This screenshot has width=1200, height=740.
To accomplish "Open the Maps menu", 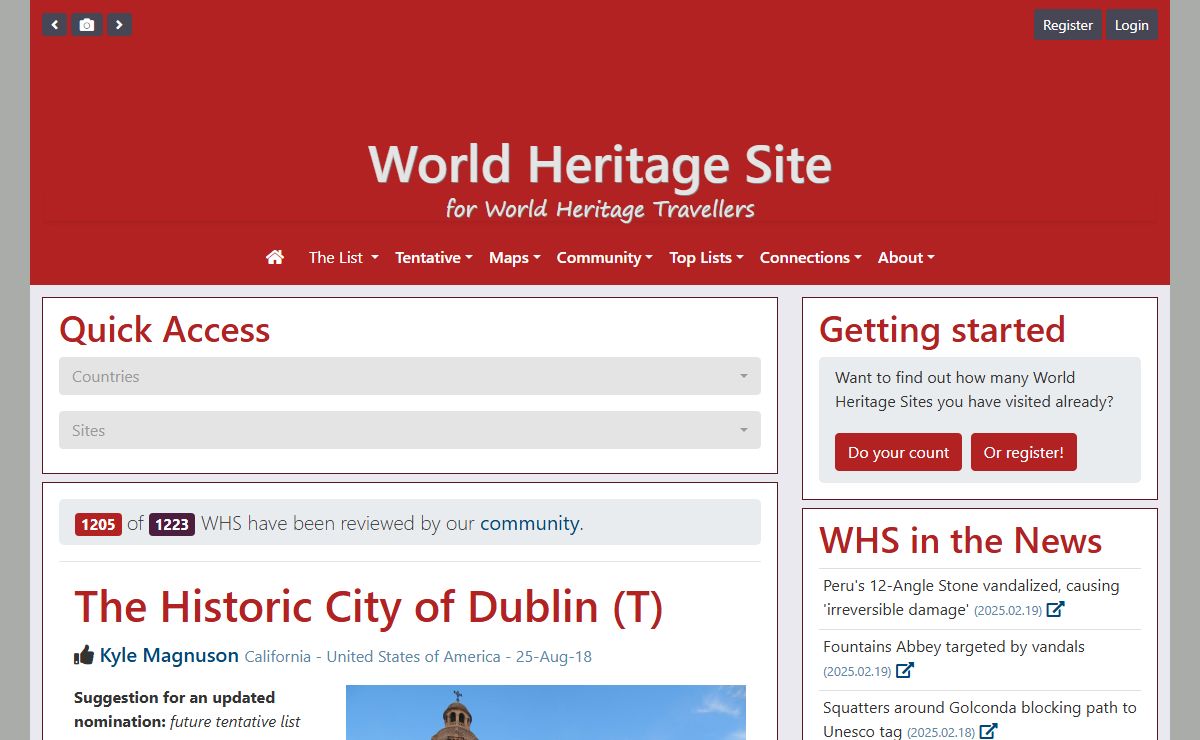I will click(x=515, y=257).
